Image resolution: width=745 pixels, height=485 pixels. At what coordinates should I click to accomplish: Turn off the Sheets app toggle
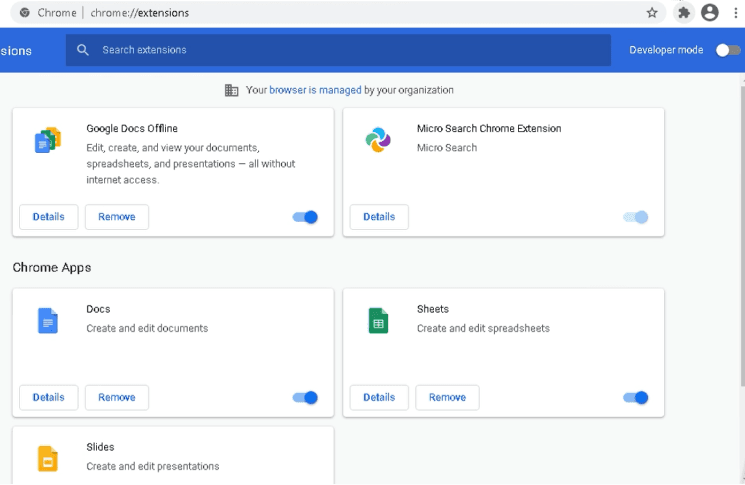[x=635, y=397]
